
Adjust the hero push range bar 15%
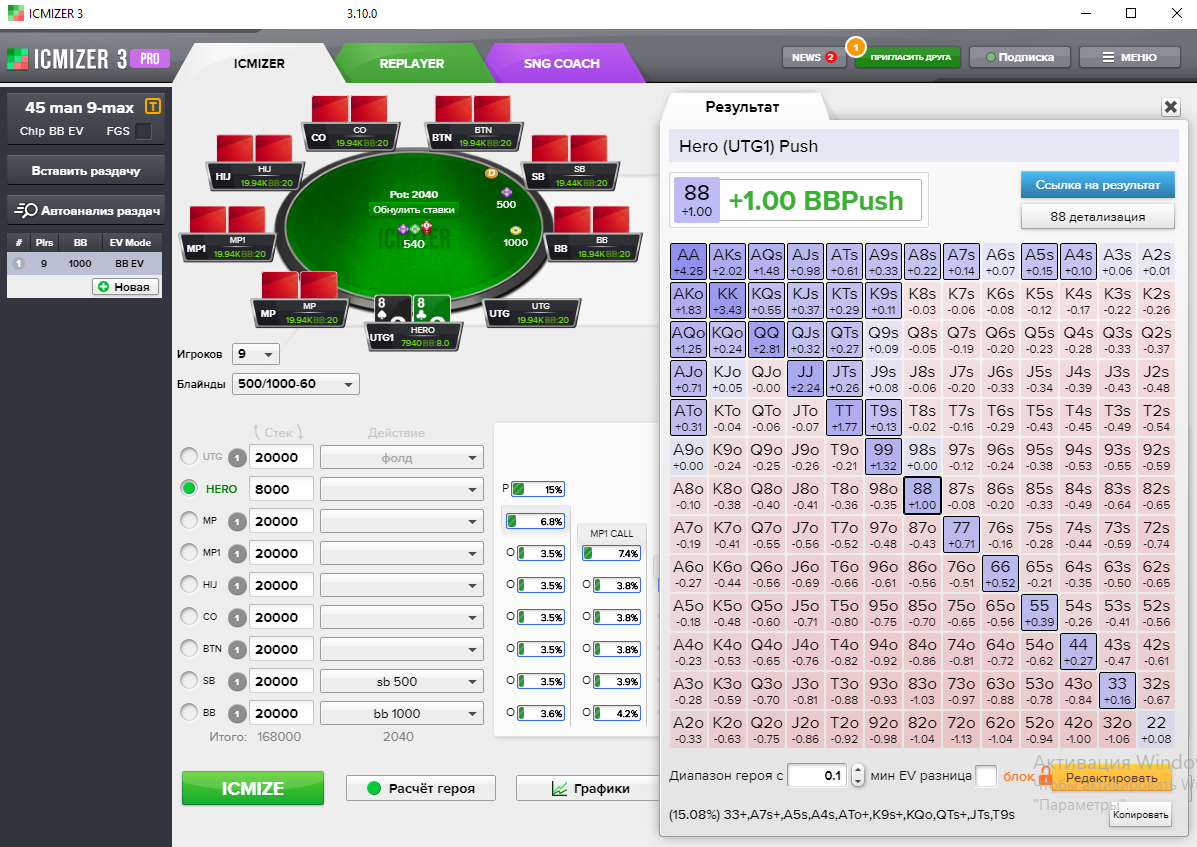[537, 489]
